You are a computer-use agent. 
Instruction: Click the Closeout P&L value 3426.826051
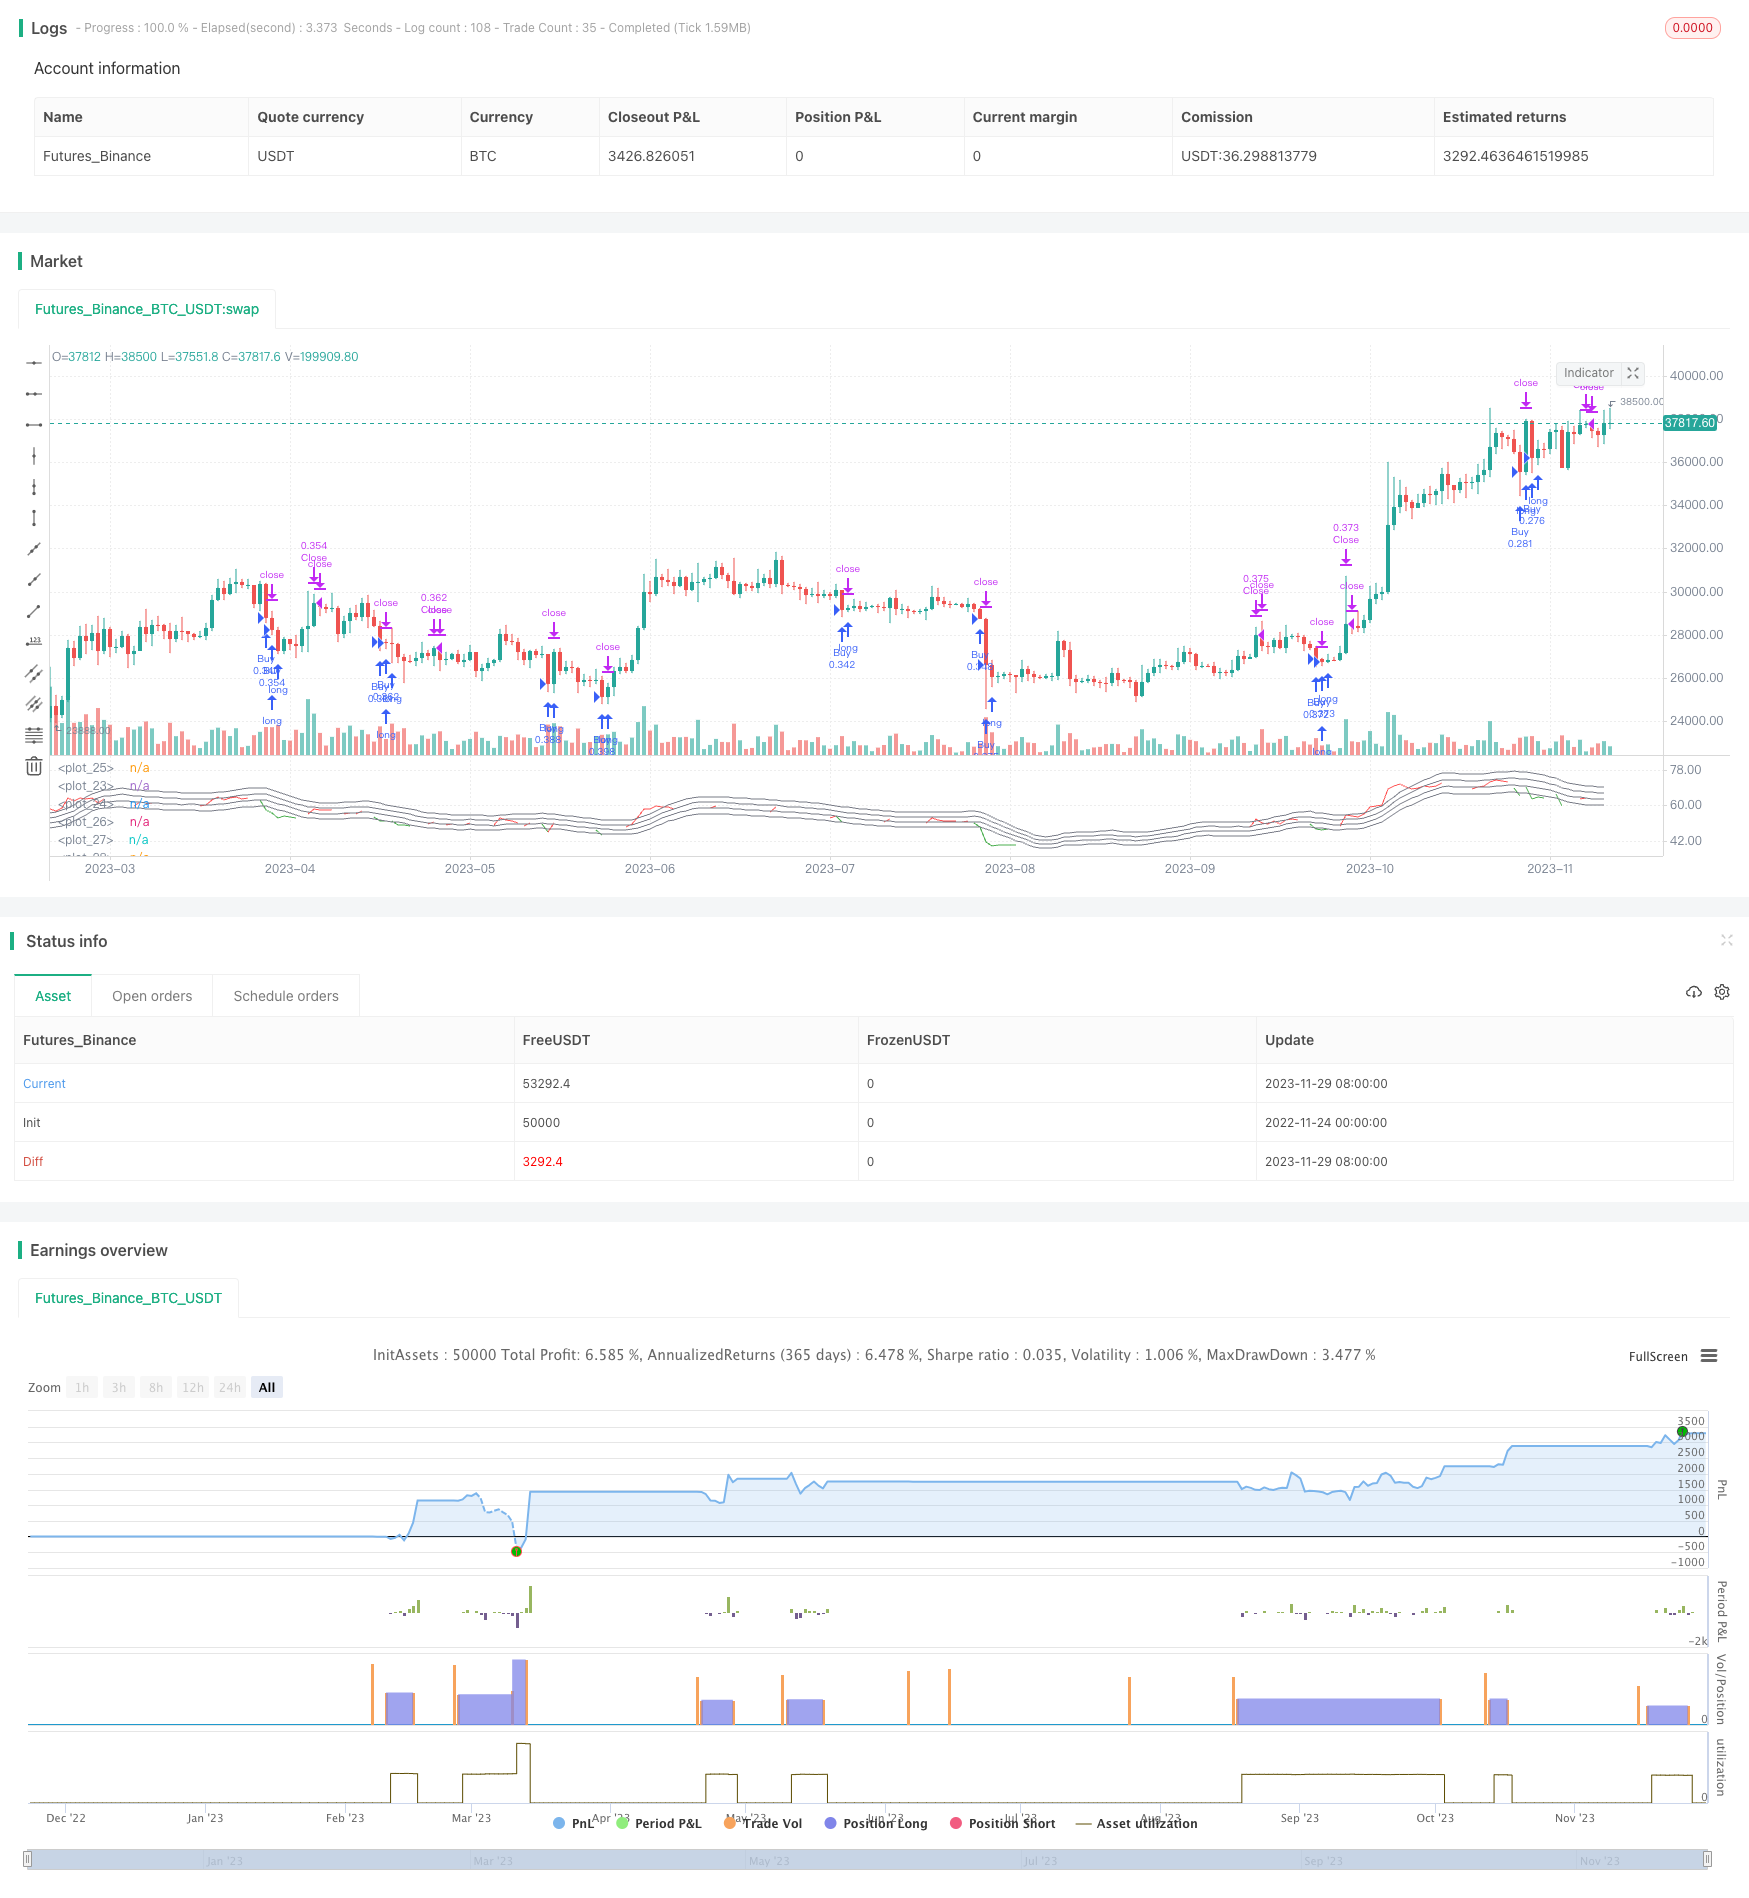click(x=651, y=156)
